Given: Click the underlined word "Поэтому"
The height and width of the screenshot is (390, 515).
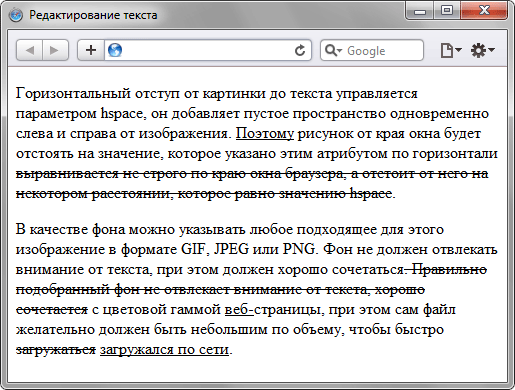Looking at the screenshot, I should [x=265, y=134].
